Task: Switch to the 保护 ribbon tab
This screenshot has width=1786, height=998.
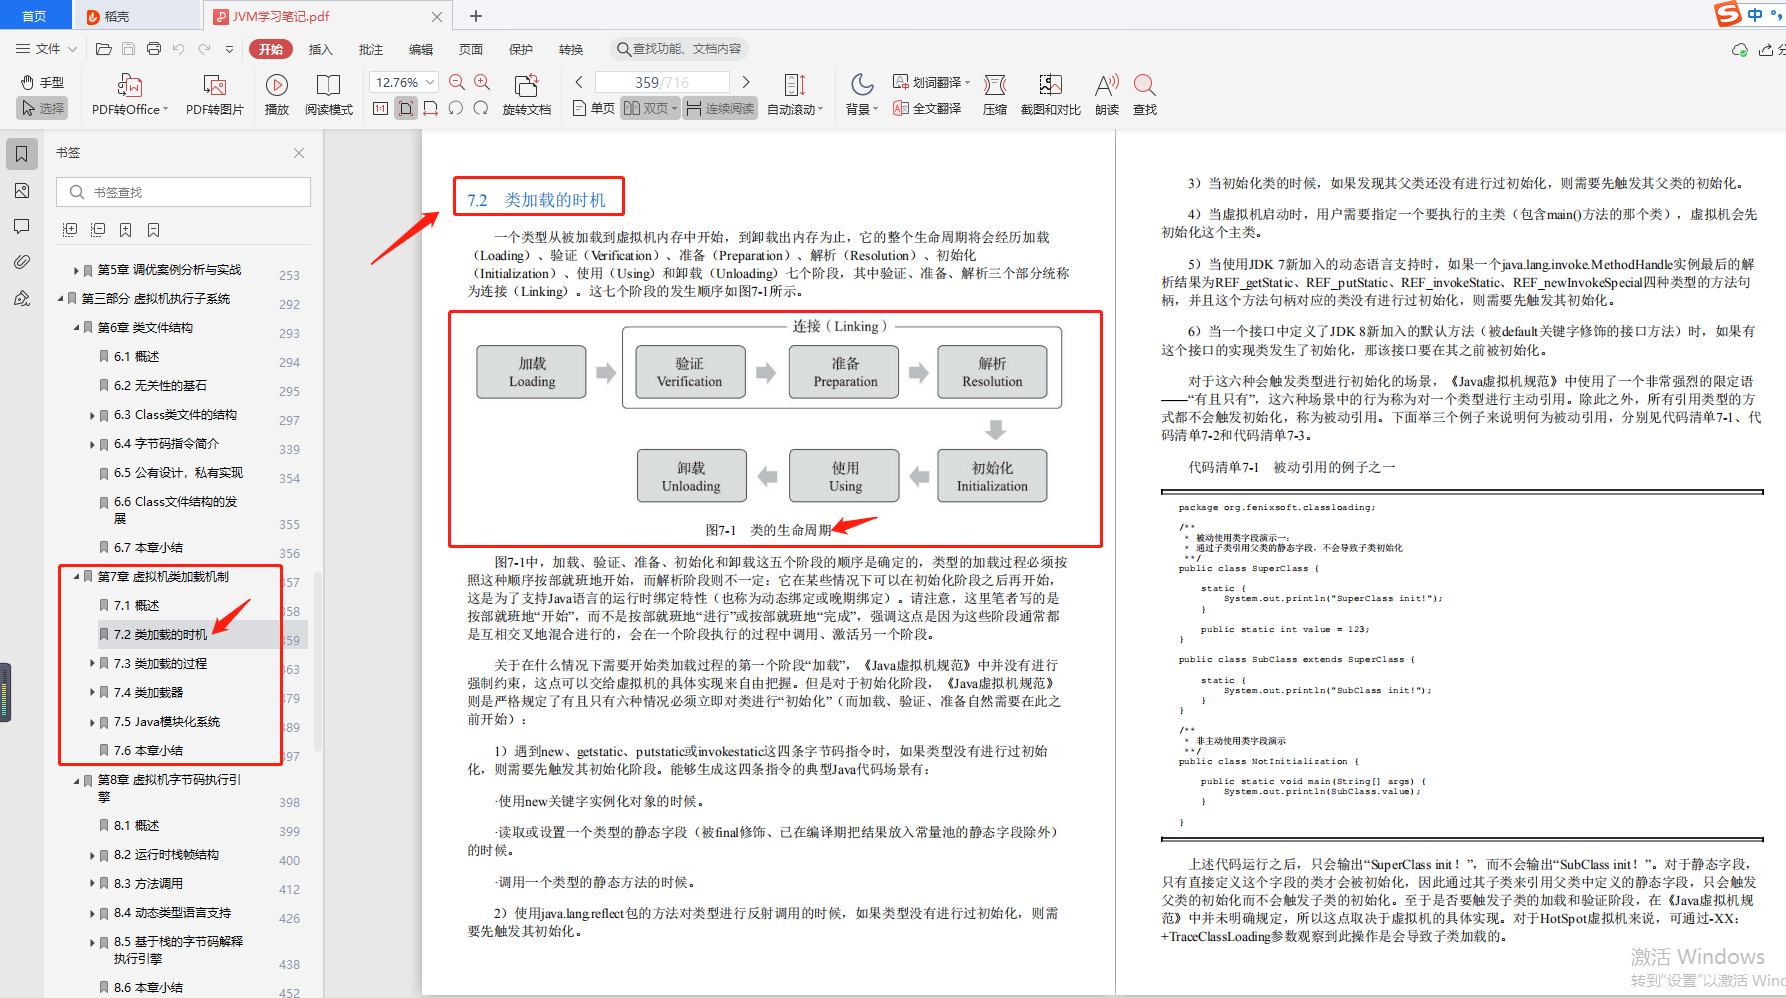Action: pos(520,49)
